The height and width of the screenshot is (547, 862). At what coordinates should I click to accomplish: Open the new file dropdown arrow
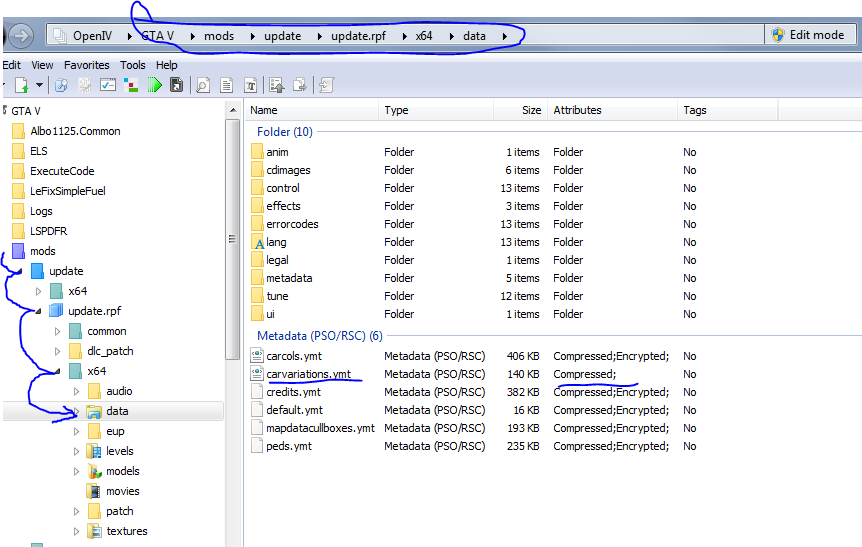pyautogui.click(x=39, y=86)
